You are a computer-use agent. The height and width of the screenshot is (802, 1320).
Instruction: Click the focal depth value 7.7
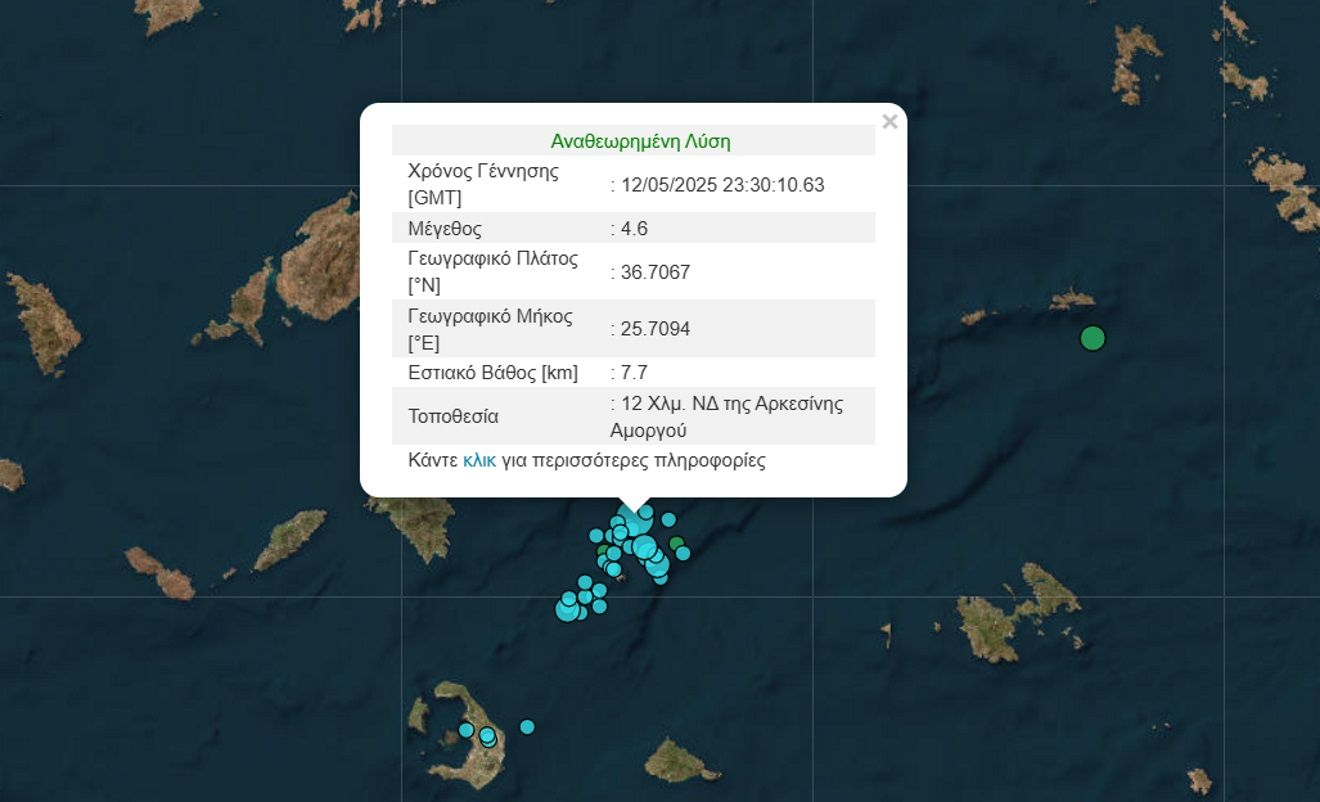click(634, 373)
